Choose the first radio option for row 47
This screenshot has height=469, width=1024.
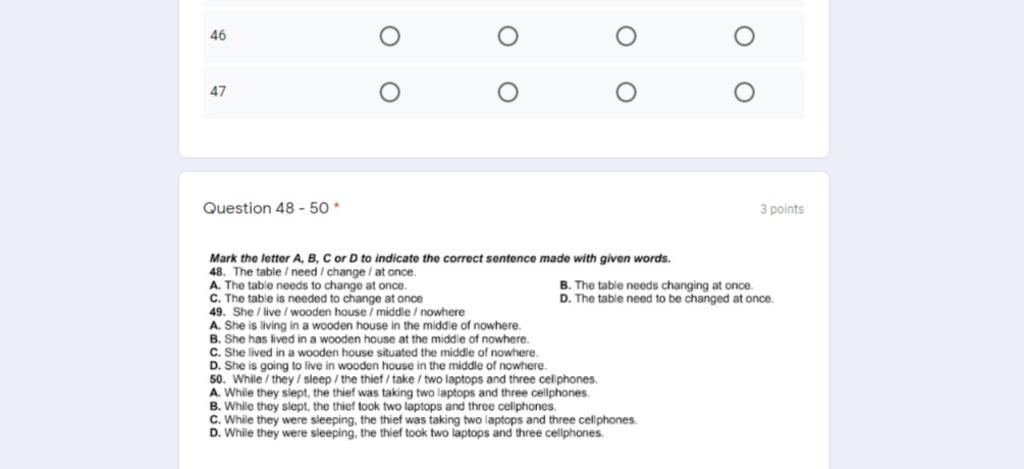click(390, 93)
